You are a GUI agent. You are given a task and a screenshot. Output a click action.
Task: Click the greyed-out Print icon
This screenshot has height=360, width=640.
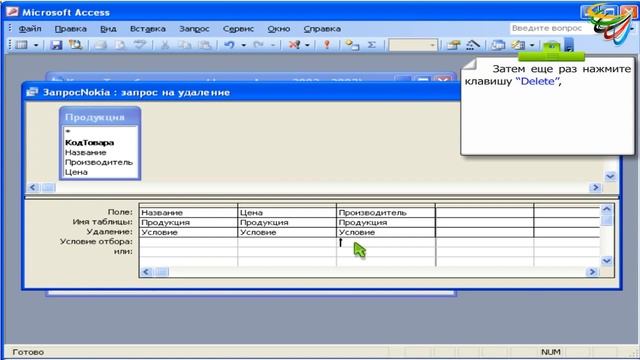point(100,45)
